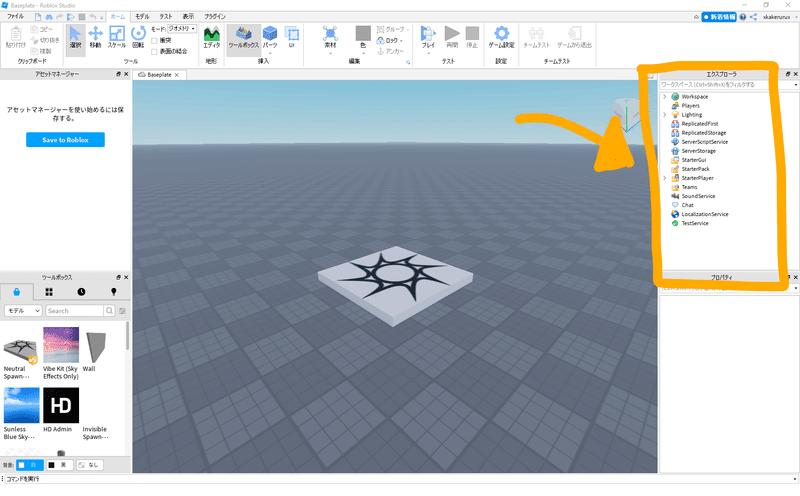Open the UI insert button
The height and width of the screenshot is (496, 800).
click(x=292, y=37)
